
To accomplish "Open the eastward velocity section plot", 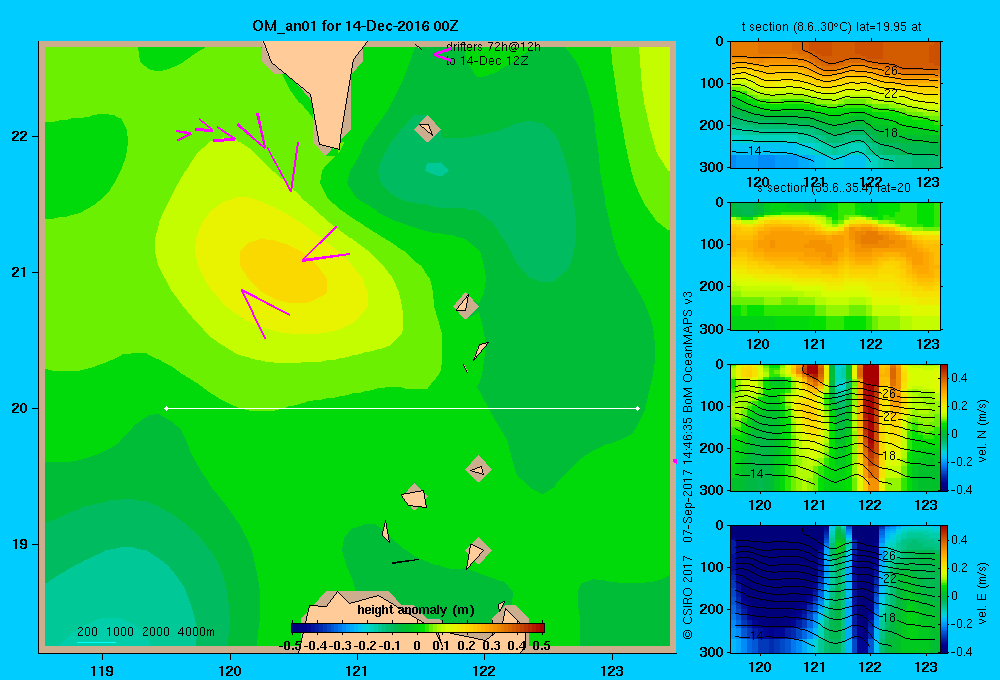I will pos(835,589).
